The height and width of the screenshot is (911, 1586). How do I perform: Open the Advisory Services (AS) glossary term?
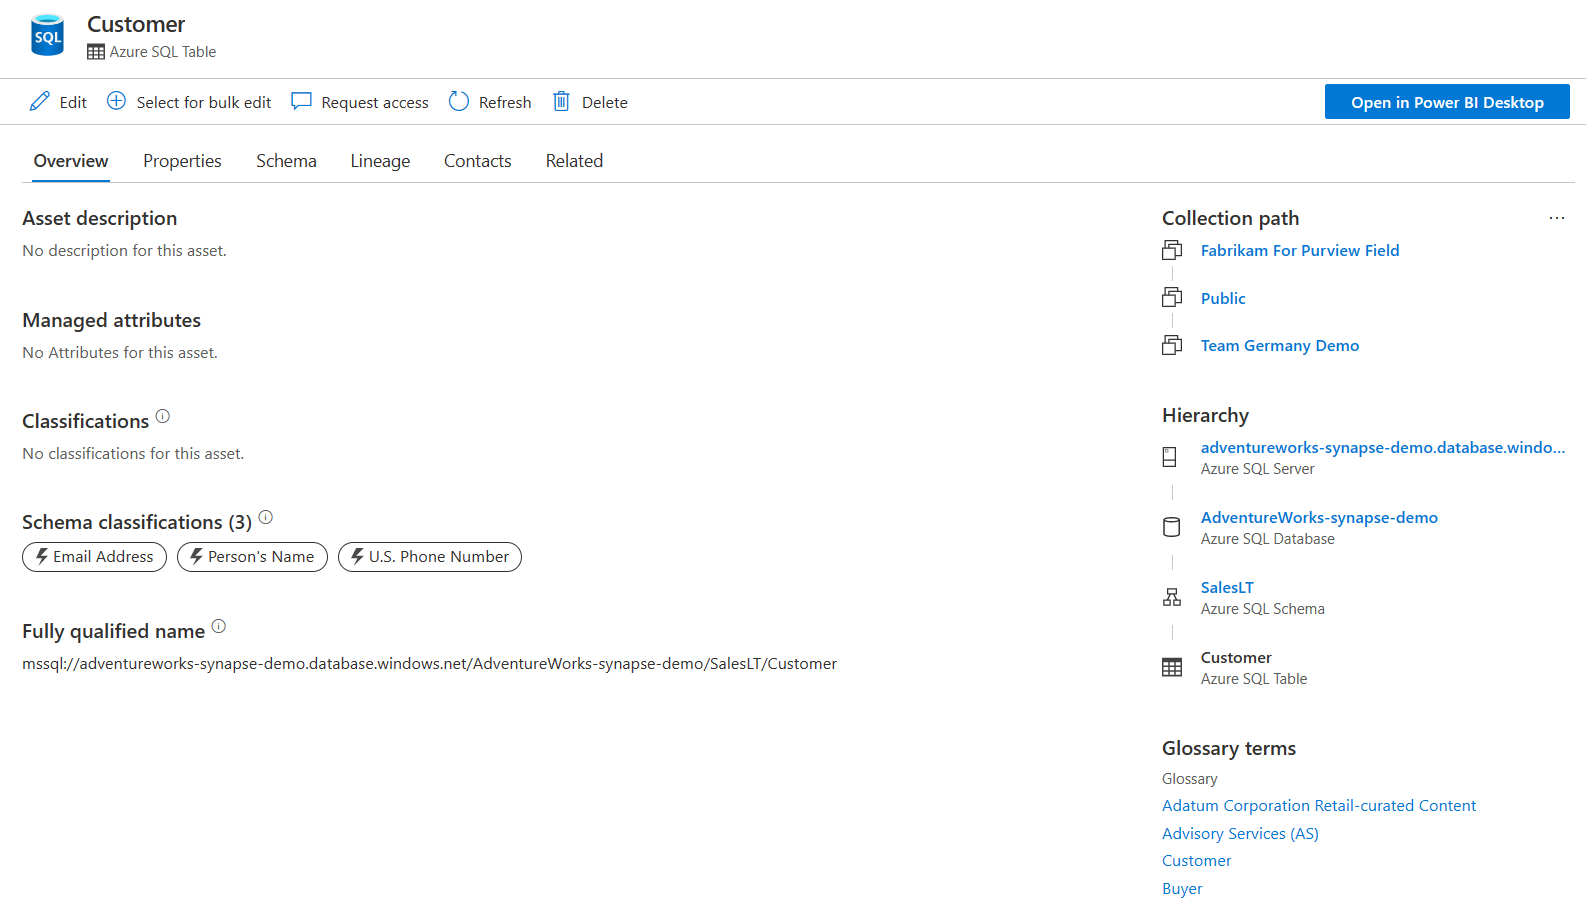[1240, 833]
